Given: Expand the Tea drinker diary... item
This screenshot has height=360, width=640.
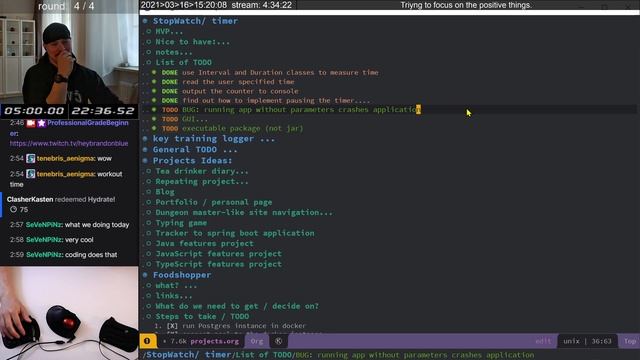Looking at the screenshot, I should 202,171.
